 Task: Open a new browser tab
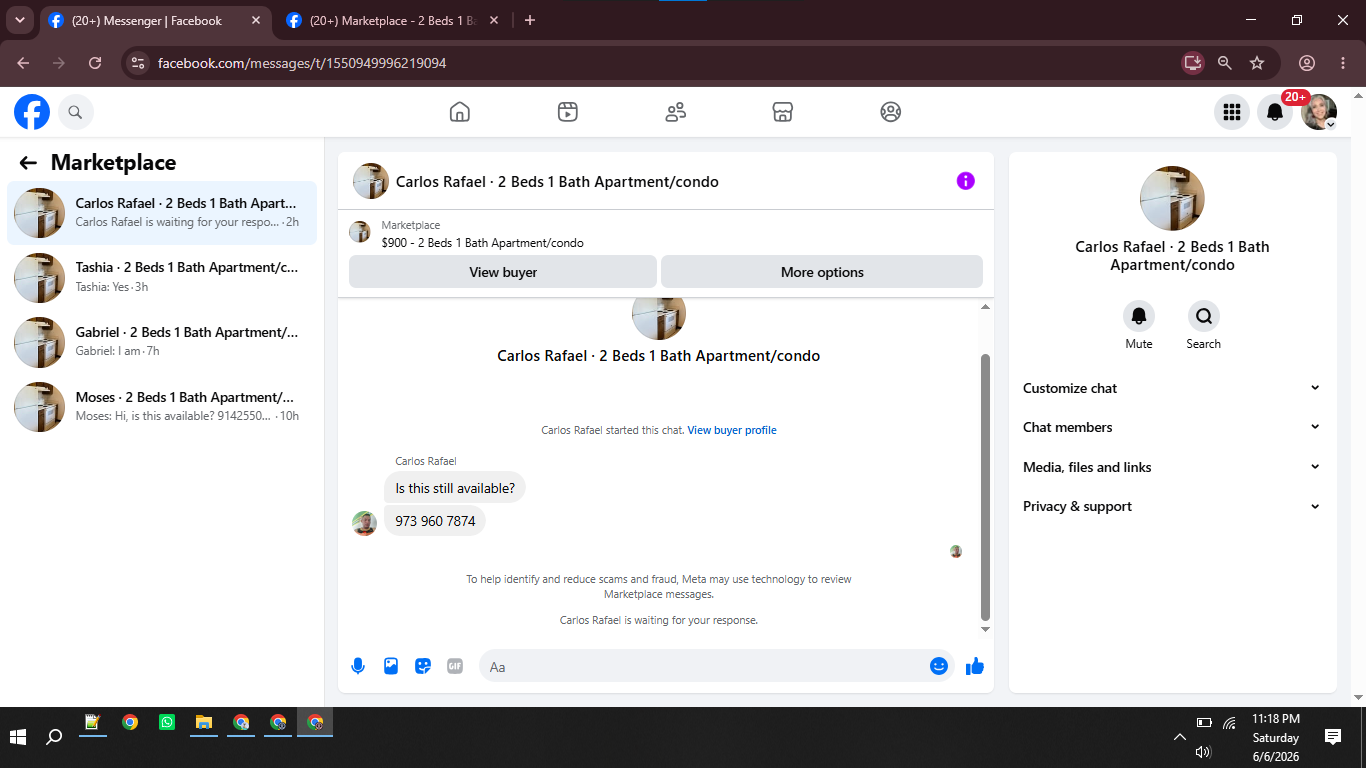point(530,20)
